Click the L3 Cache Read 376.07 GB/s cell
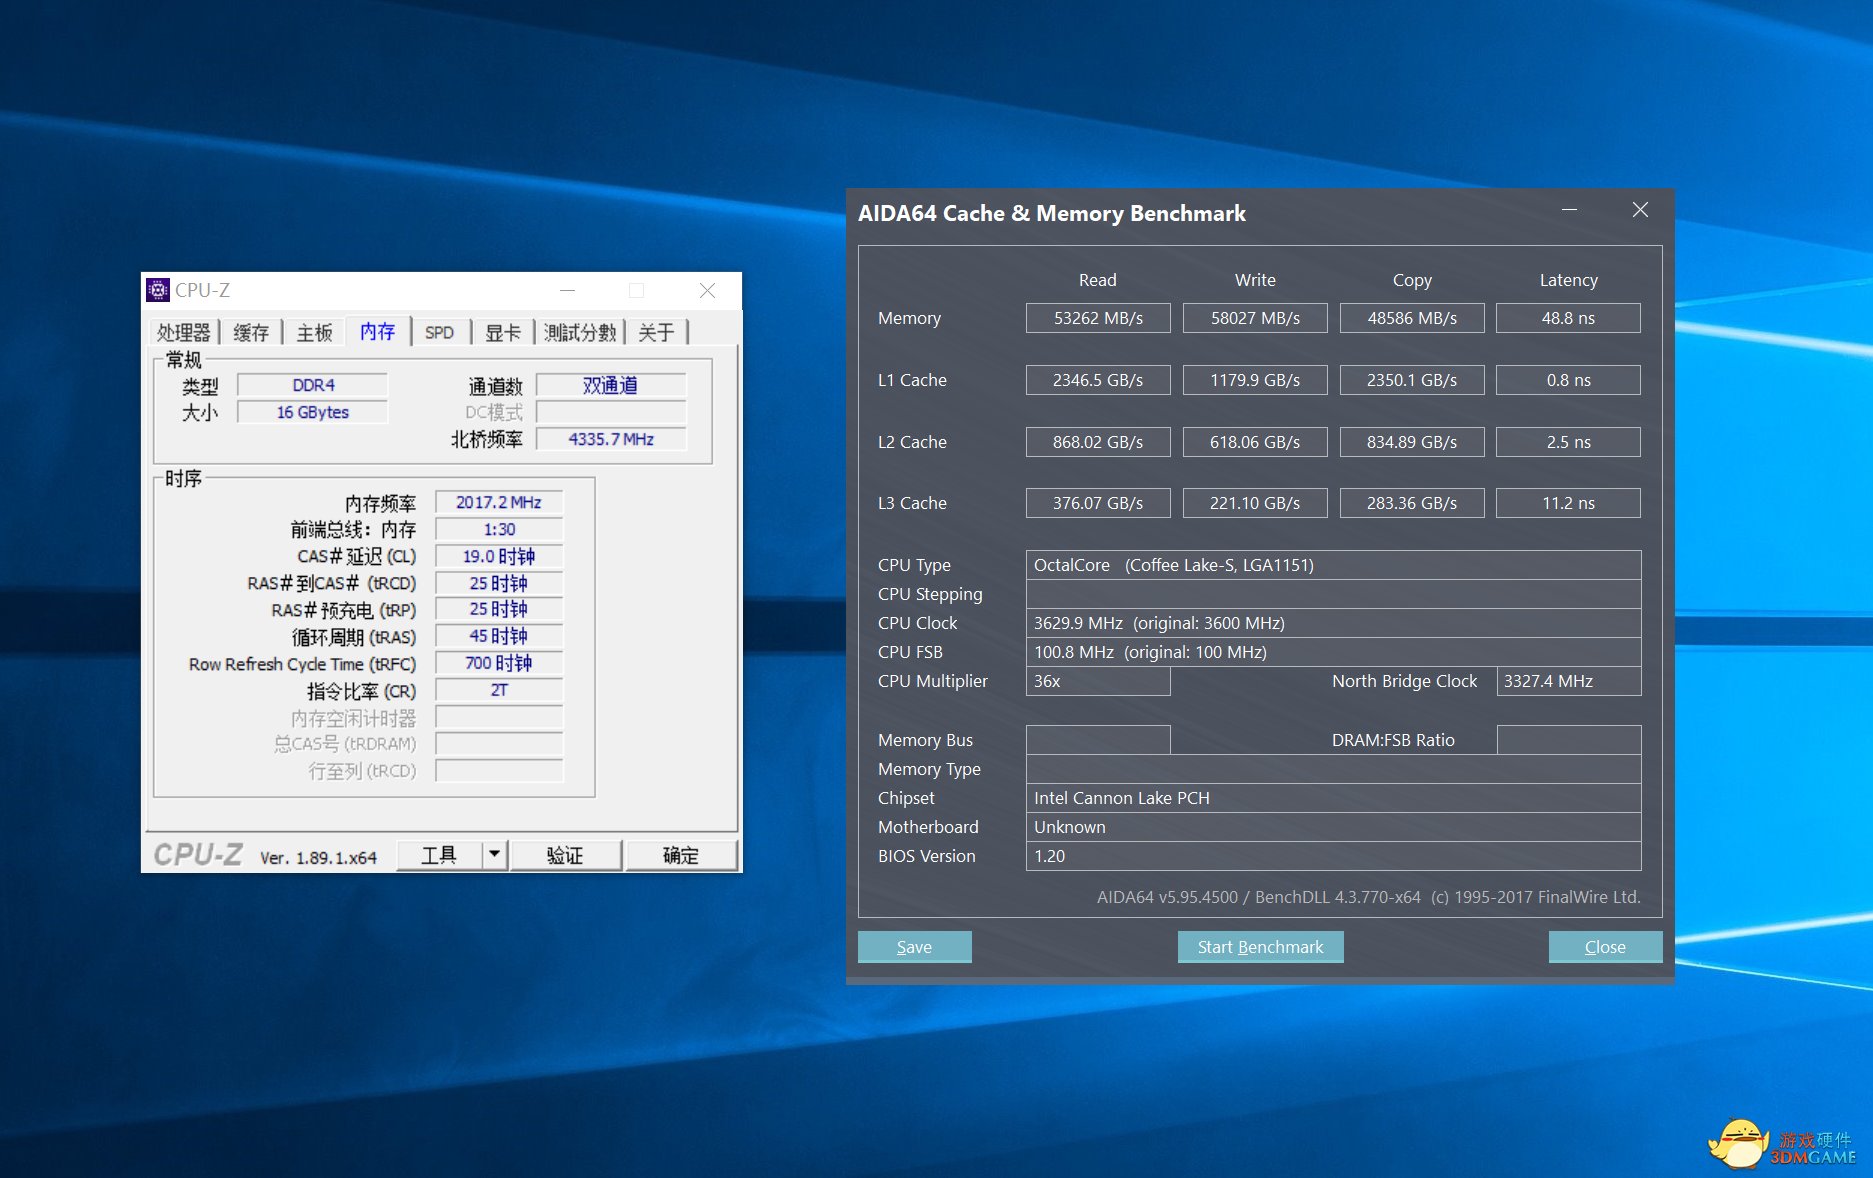This screenshot has width=1873, height=1178. [1098, 503]
